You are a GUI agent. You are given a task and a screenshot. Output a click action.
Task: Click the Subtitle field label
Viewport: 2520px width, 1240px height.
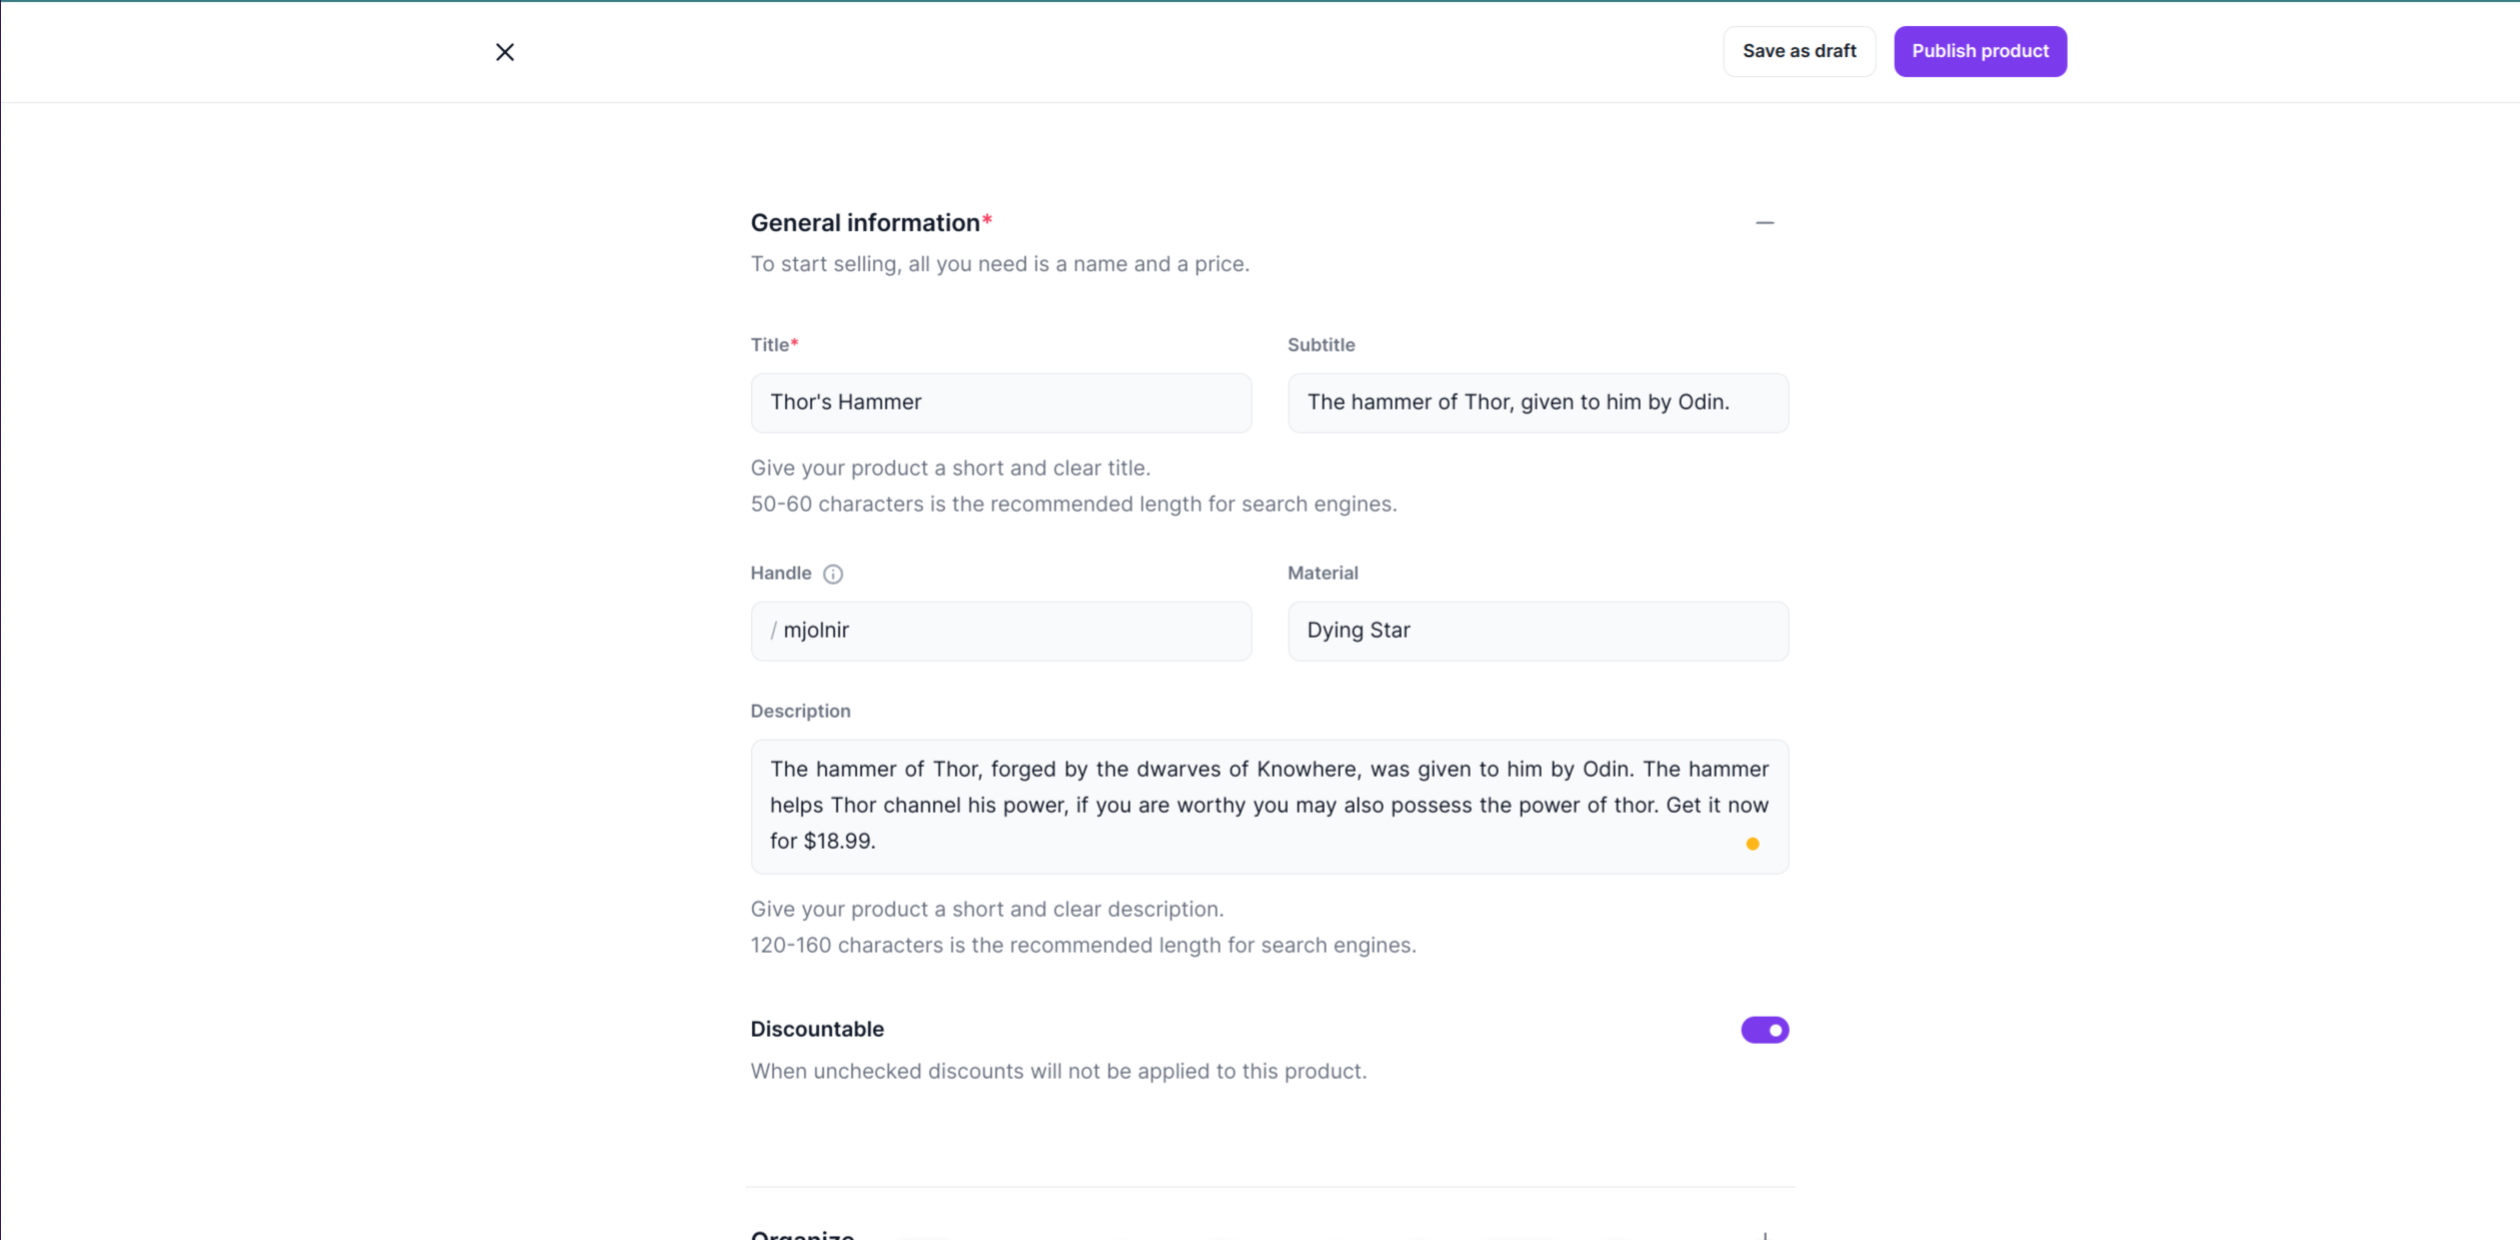1321,345
